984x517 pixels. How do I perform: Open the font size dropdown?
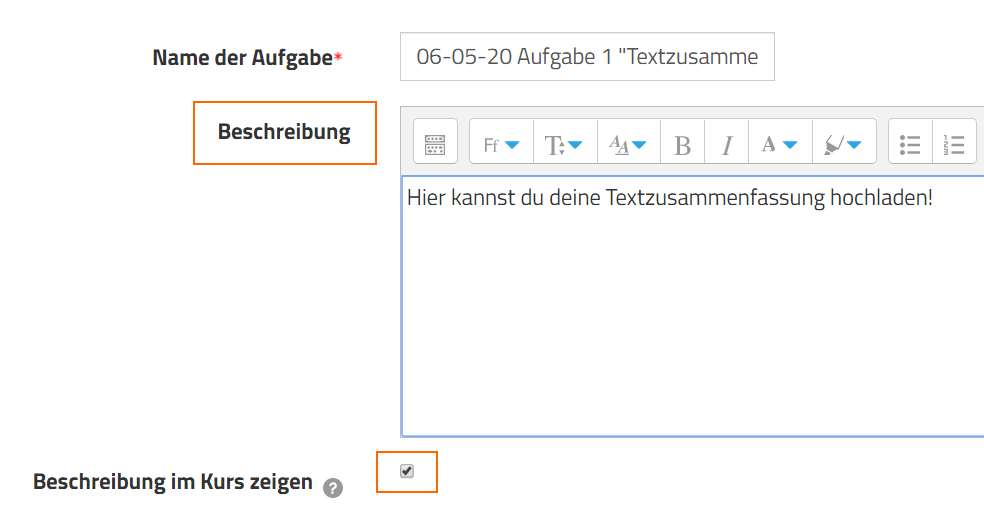(x=564, y=145)
